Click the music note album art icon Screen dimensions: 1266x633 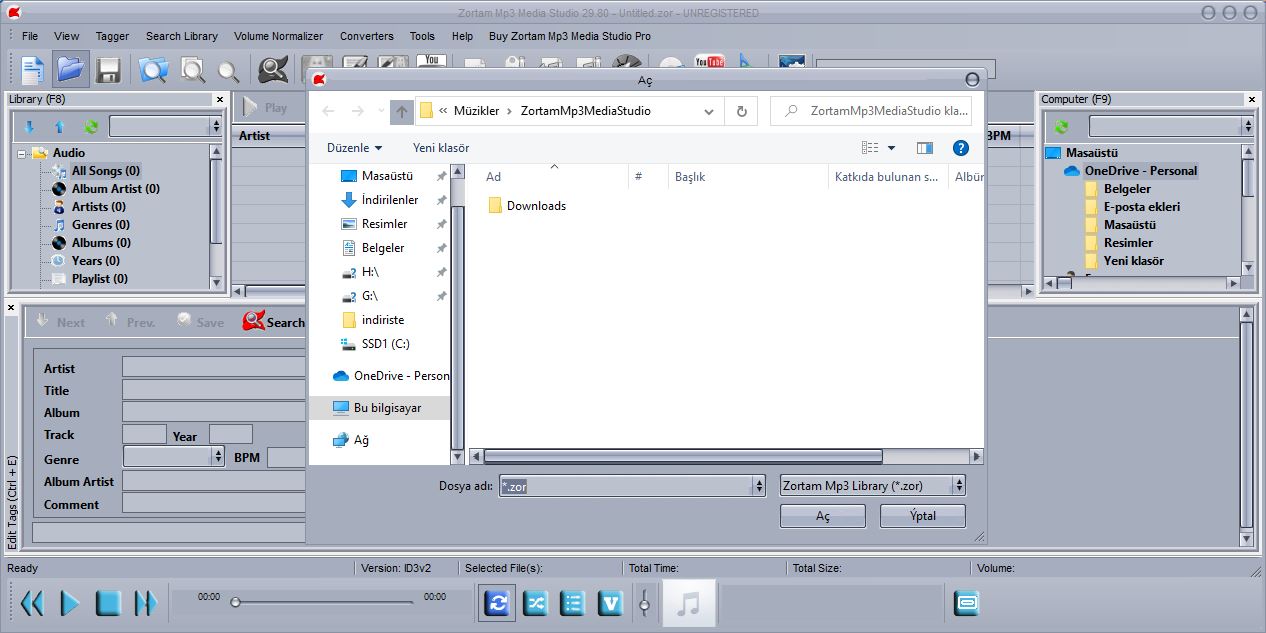(689, 603)
